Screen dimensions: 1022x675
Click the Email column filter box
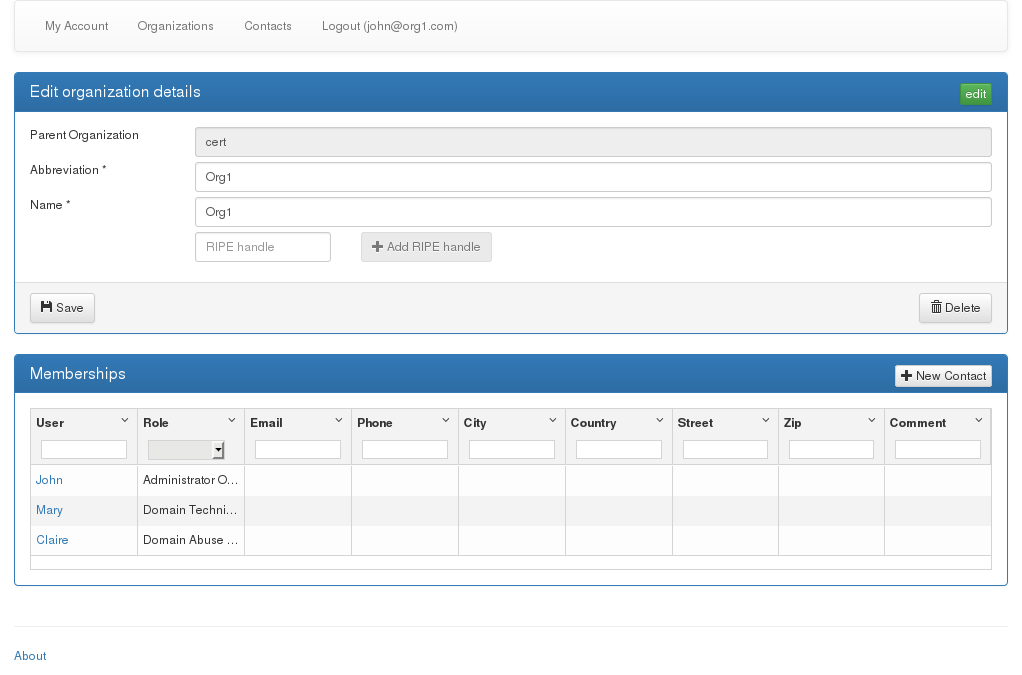tap(298, 450)
